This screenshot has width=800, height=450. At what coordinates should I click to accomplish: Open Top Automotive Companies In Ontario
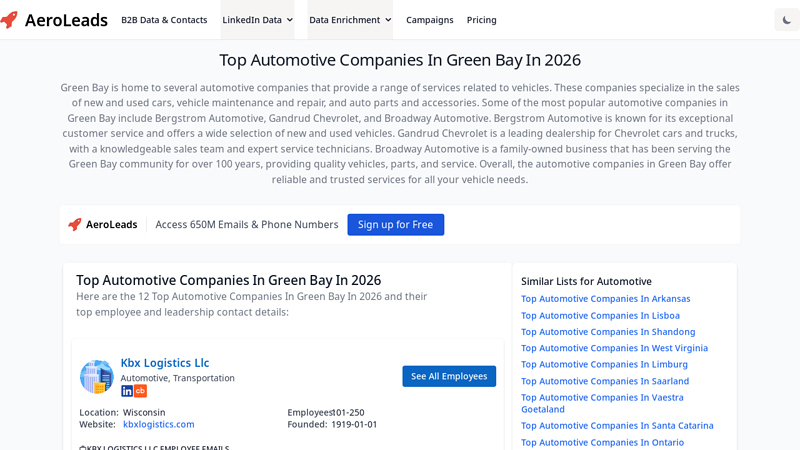tap(603, 442)
